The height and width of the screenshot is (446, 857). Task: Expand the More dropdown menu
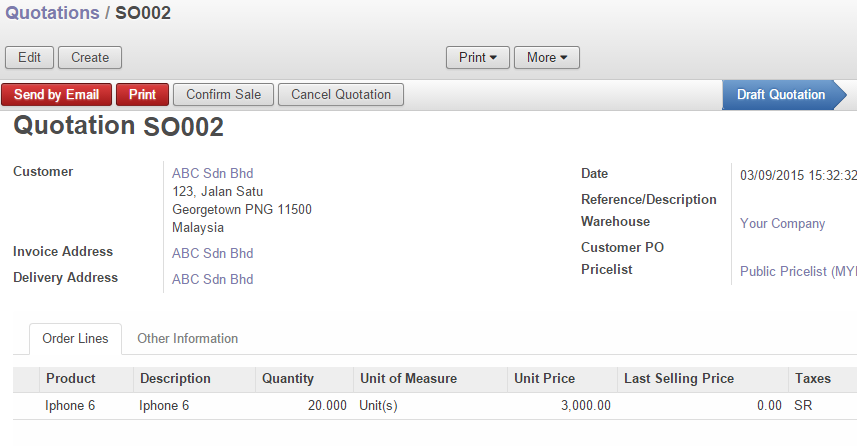[546, 58]
